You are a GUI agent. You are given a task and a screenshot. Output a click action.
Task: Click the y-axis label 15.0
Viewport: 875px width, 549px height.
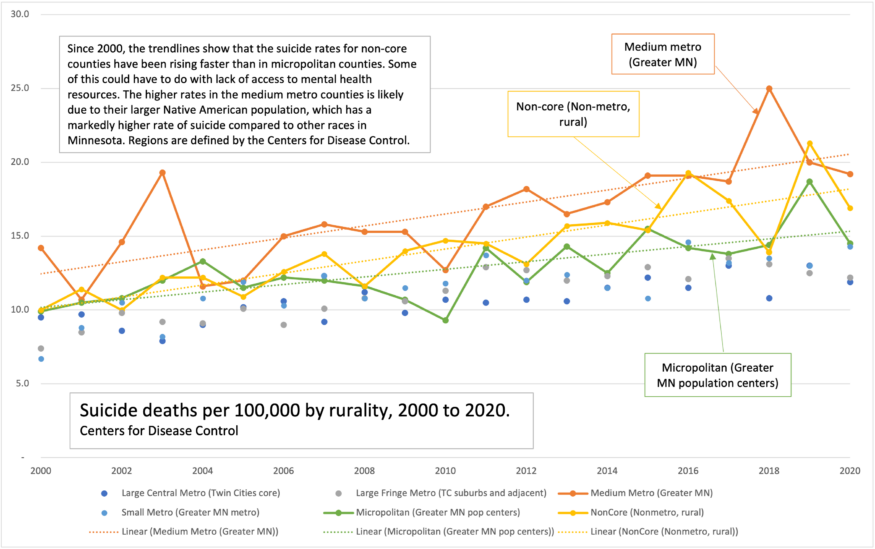pos(20,235)
